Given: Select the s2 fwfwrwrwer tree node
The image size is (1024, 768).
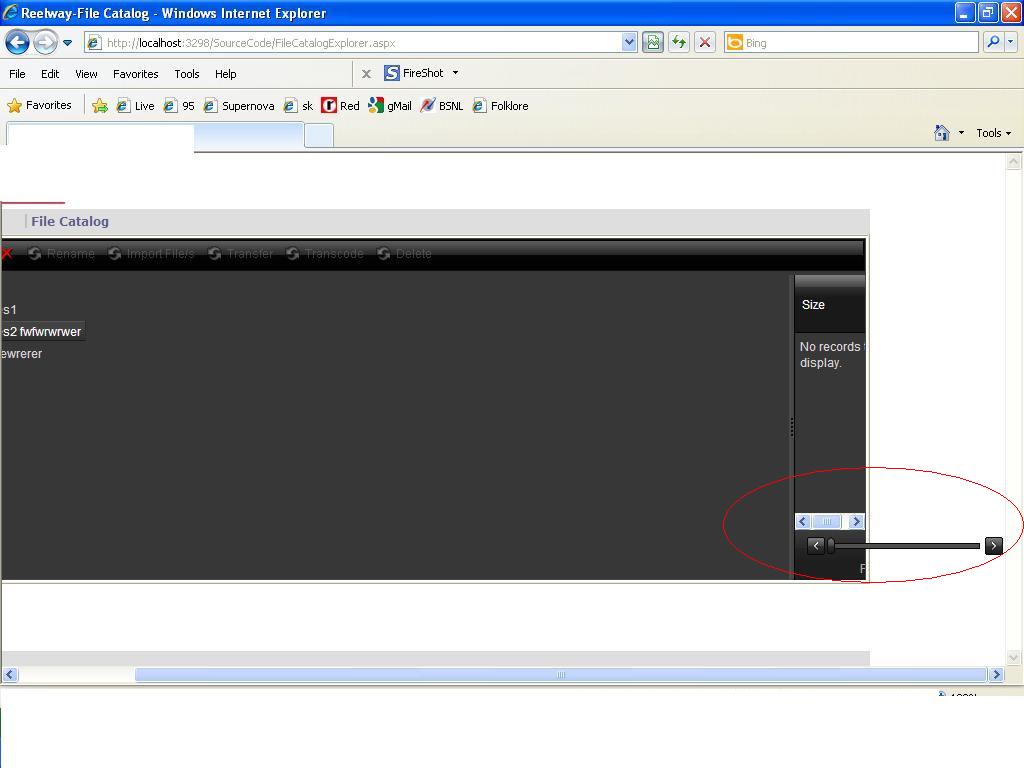Looking at the screenshot, I should pos(42,332).
